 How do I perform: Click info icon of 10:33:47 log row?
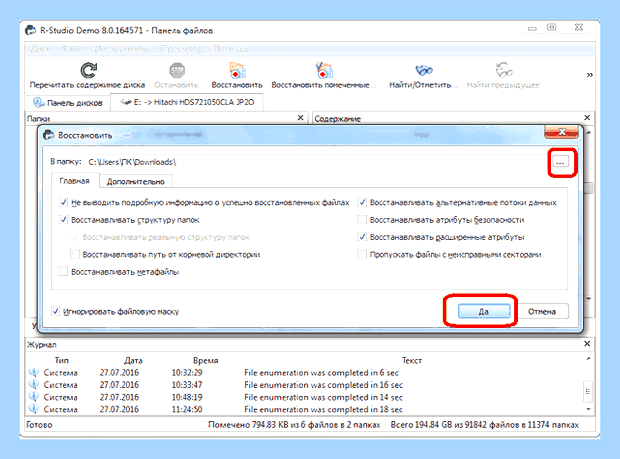(34, 385)
